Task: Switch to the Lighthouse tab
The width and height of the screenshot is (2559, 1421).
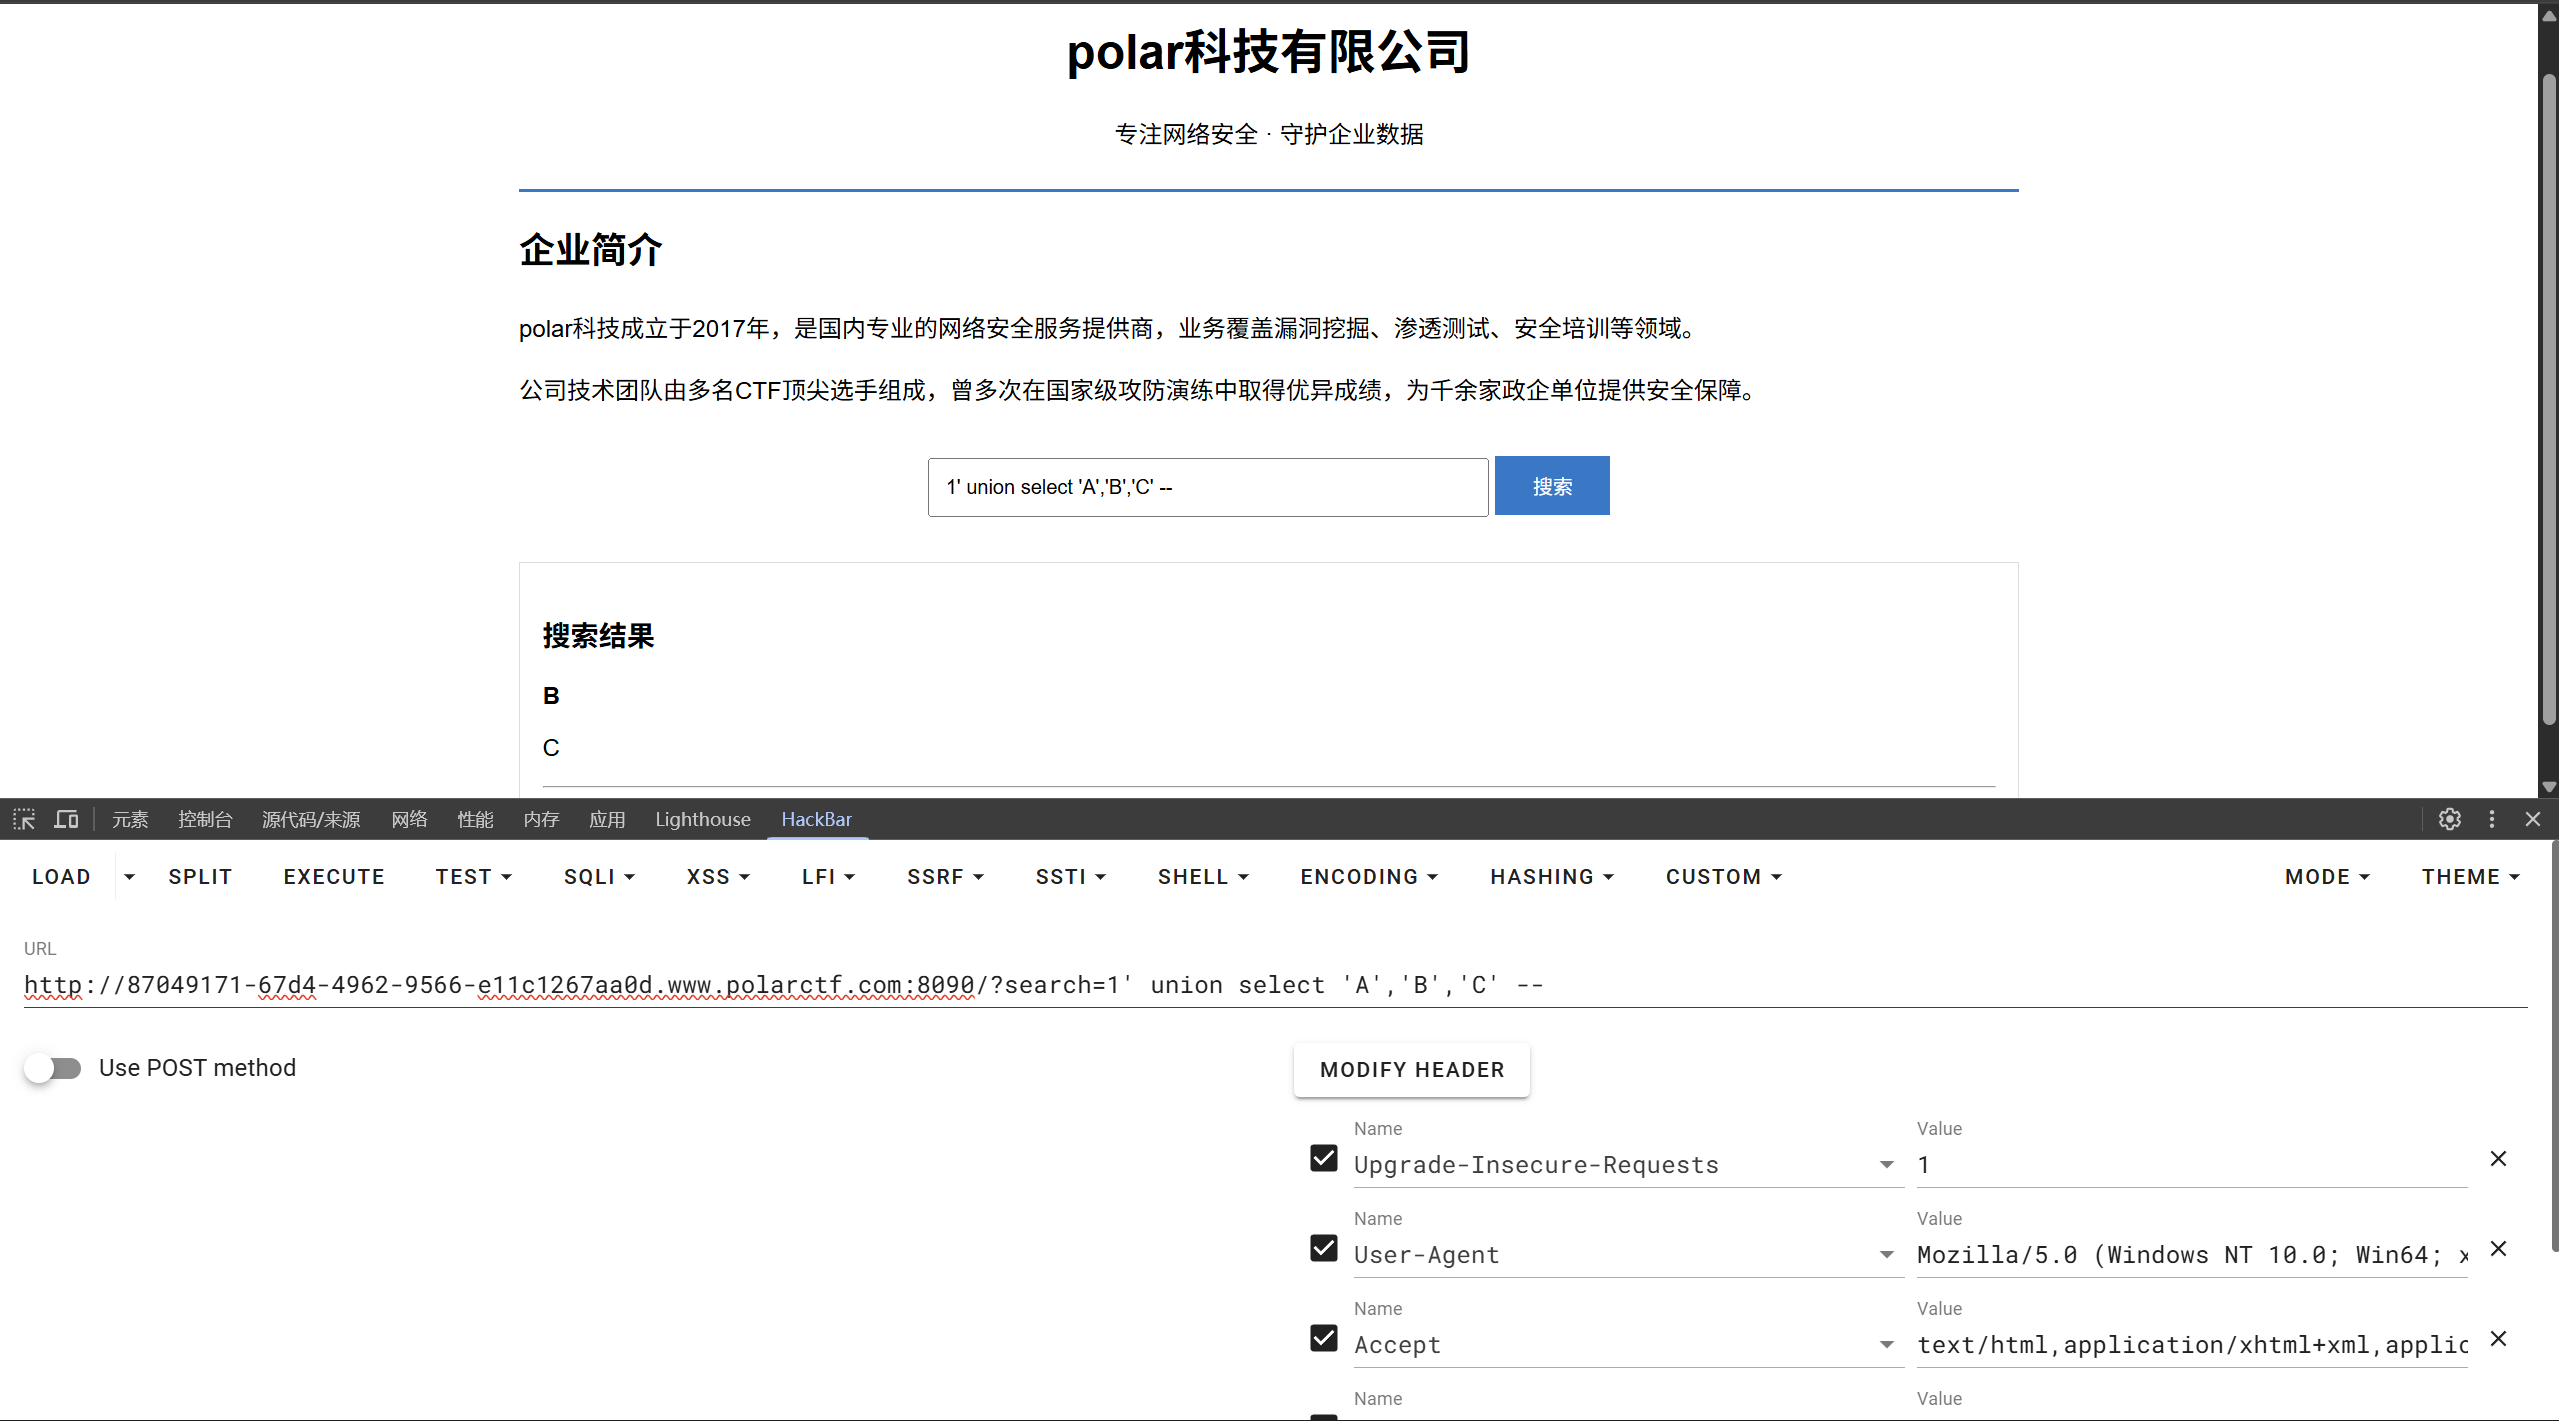Action: coord(702,819)
